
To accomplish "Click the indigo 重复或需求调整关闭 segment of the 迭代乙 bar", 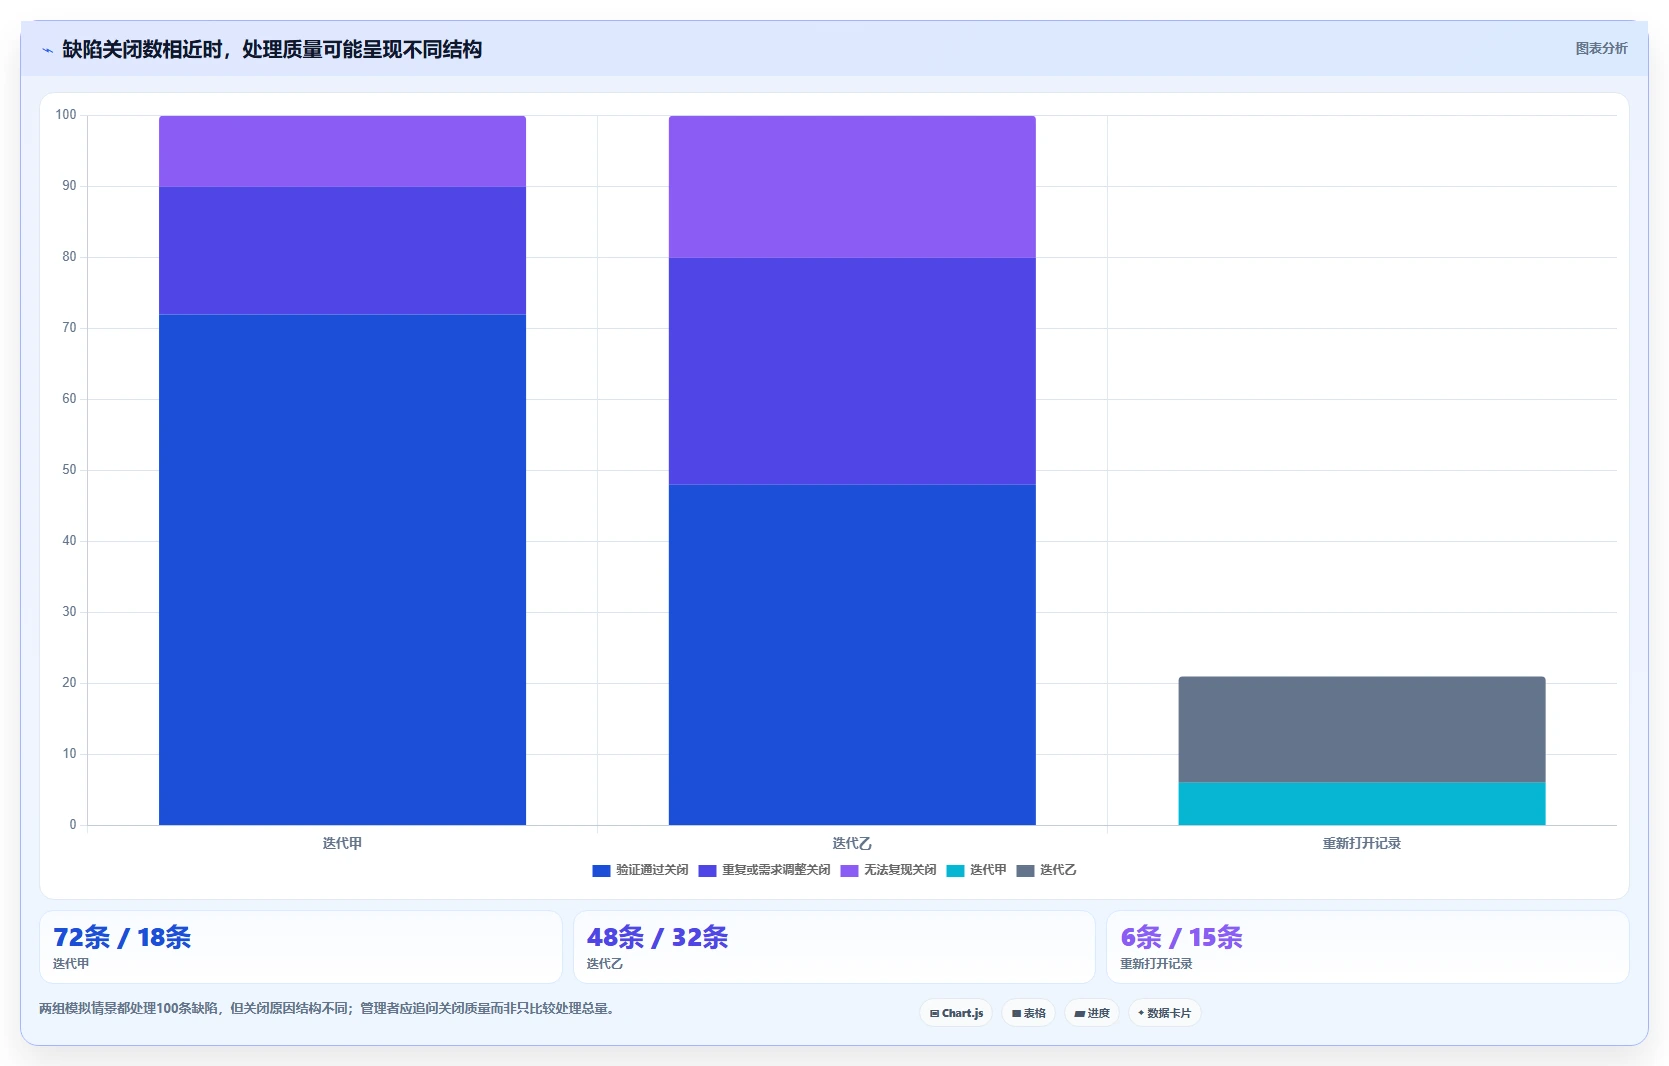I will pos(852,371).
